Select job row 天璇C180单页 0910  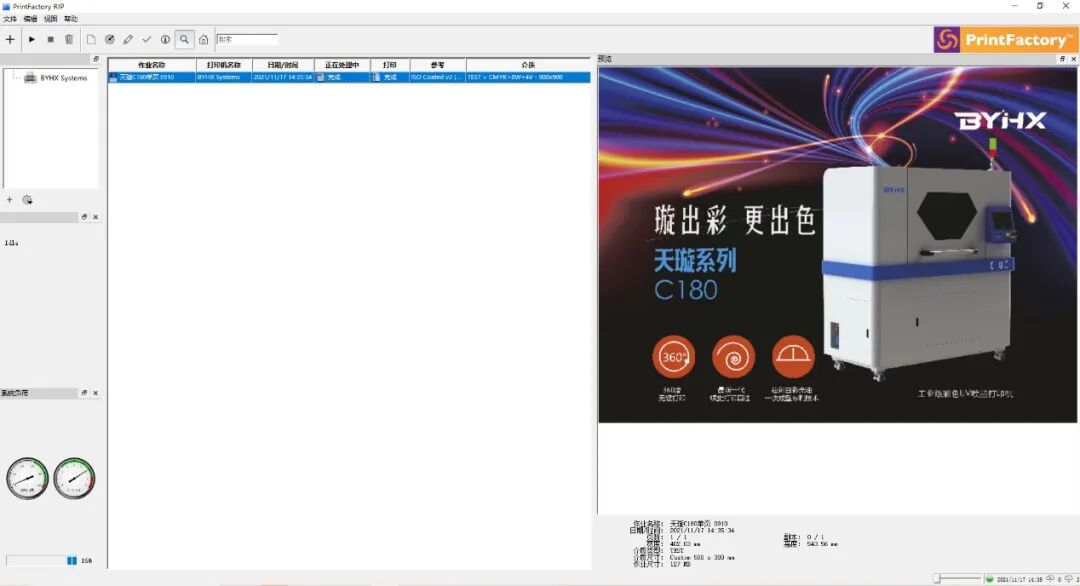pos(349,77)
